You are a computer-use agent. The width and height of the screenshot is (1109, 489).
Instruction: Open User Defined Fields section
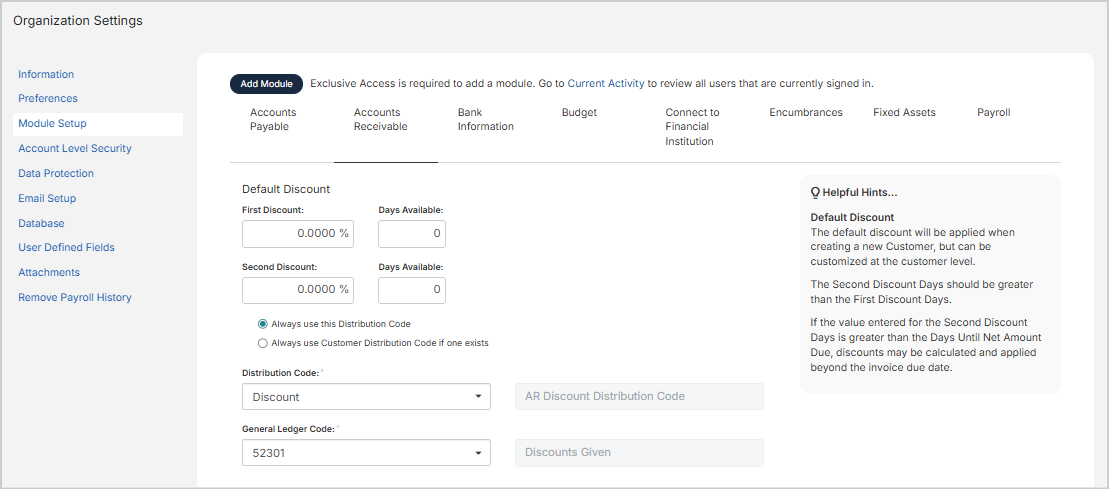tap(66, 248)
